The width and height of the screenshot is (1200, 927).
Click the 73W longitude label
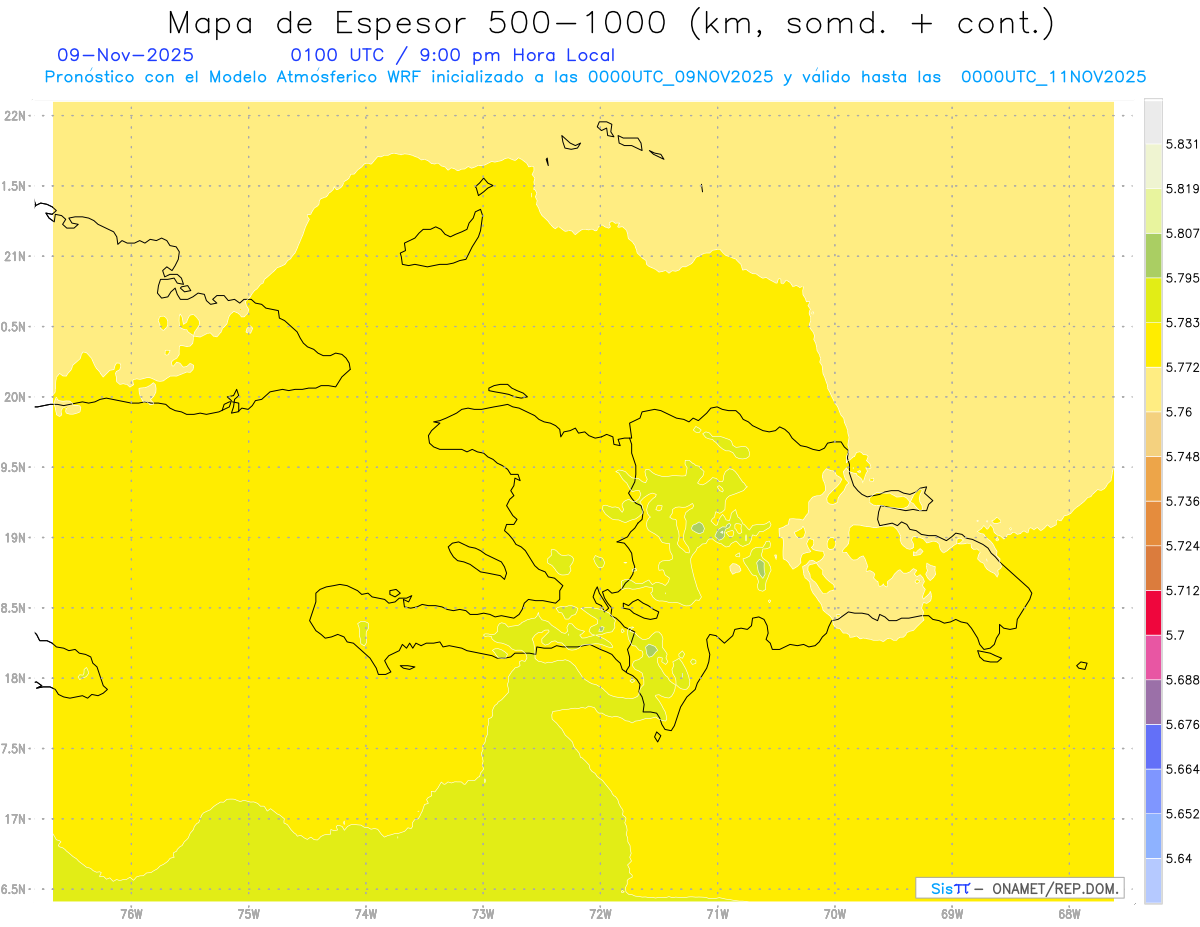click(483, 914)
